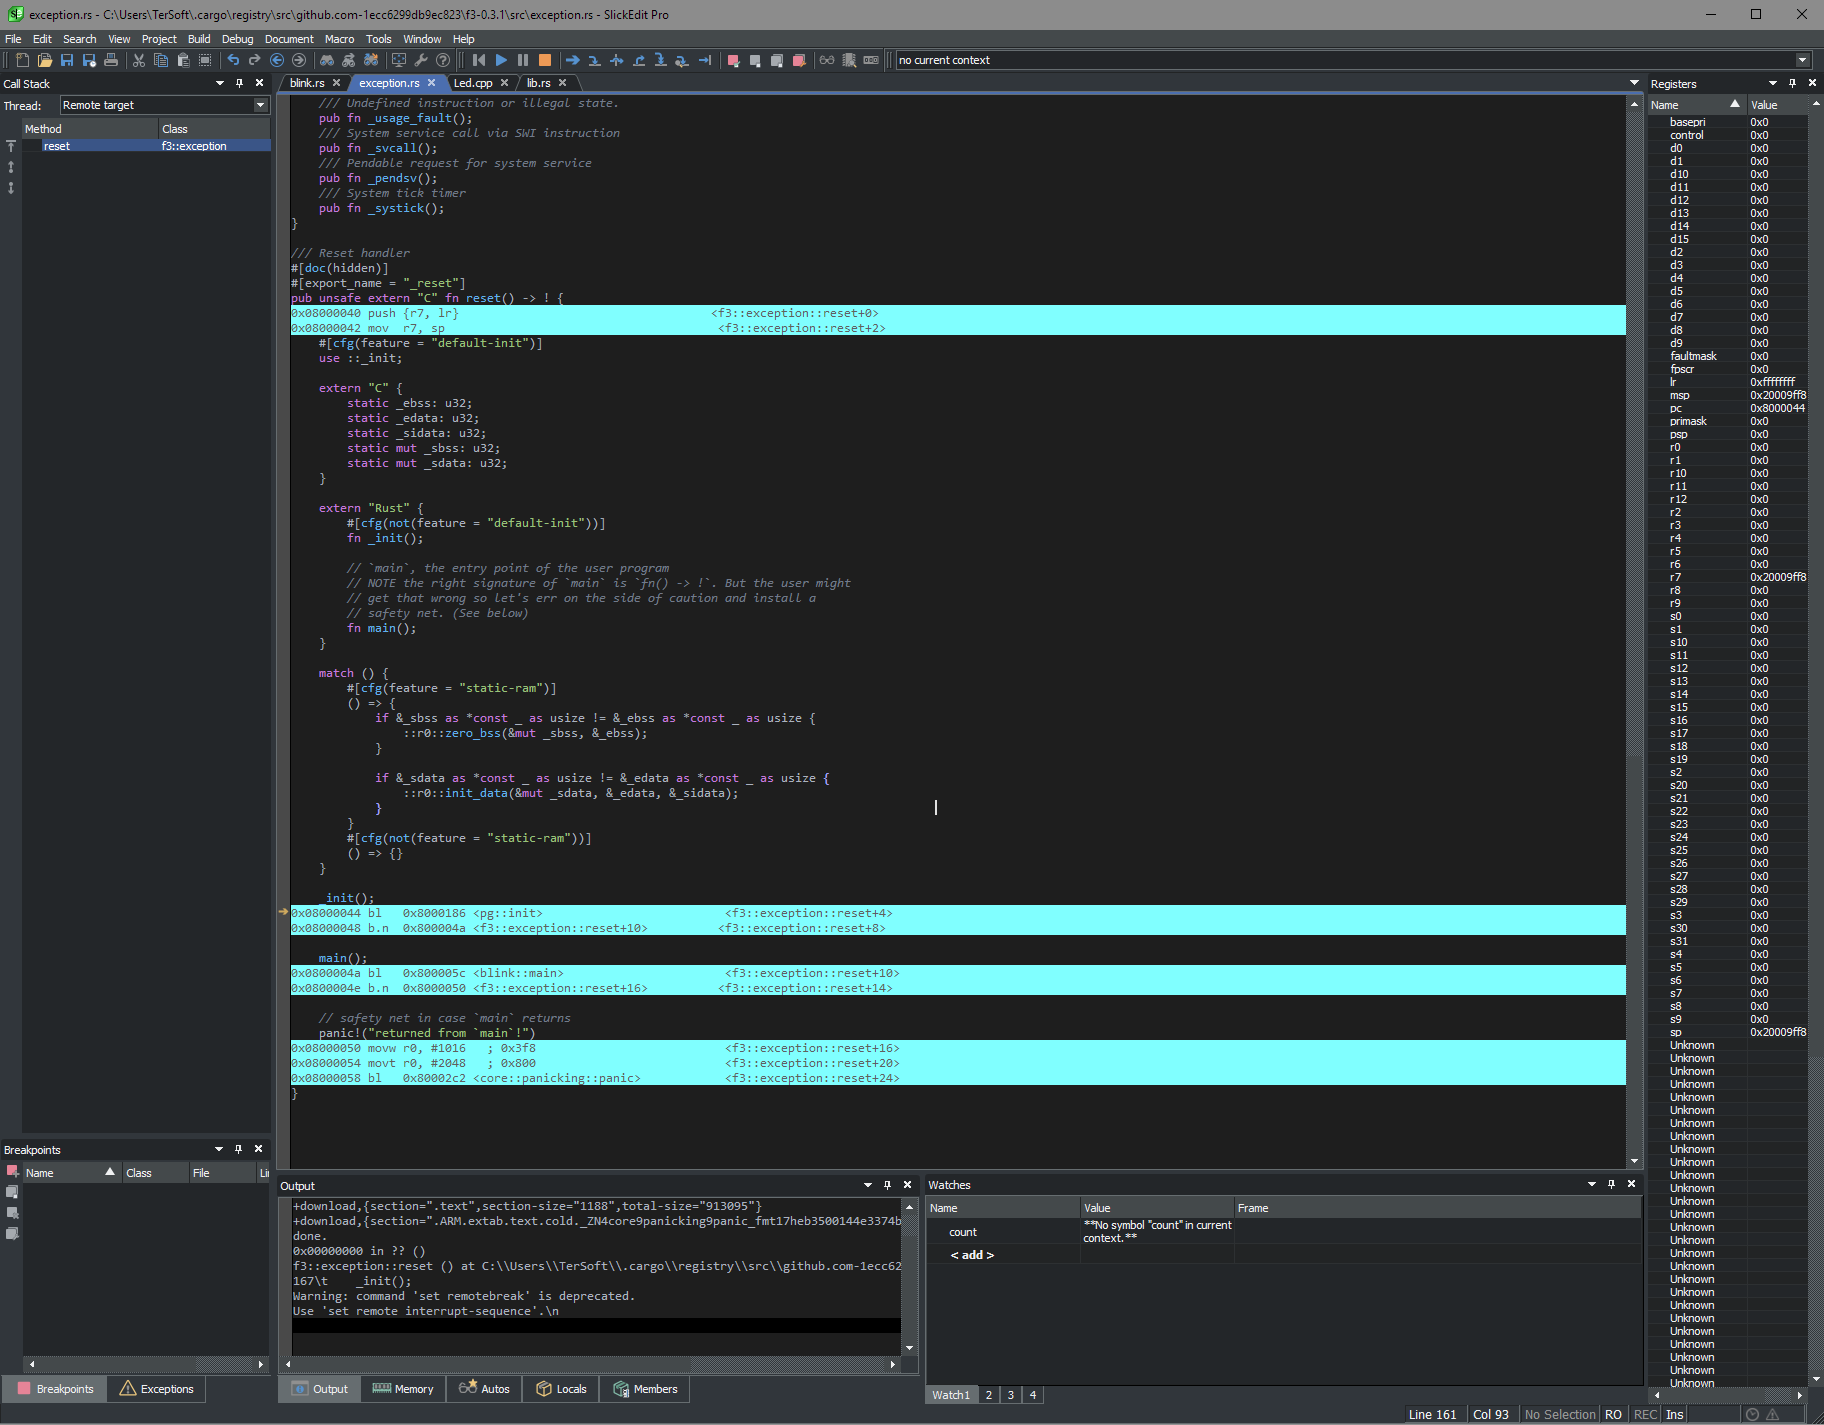The image size is (1824, 1425).
Task: Click the Undo arrow icon
Action: point(233,60)
